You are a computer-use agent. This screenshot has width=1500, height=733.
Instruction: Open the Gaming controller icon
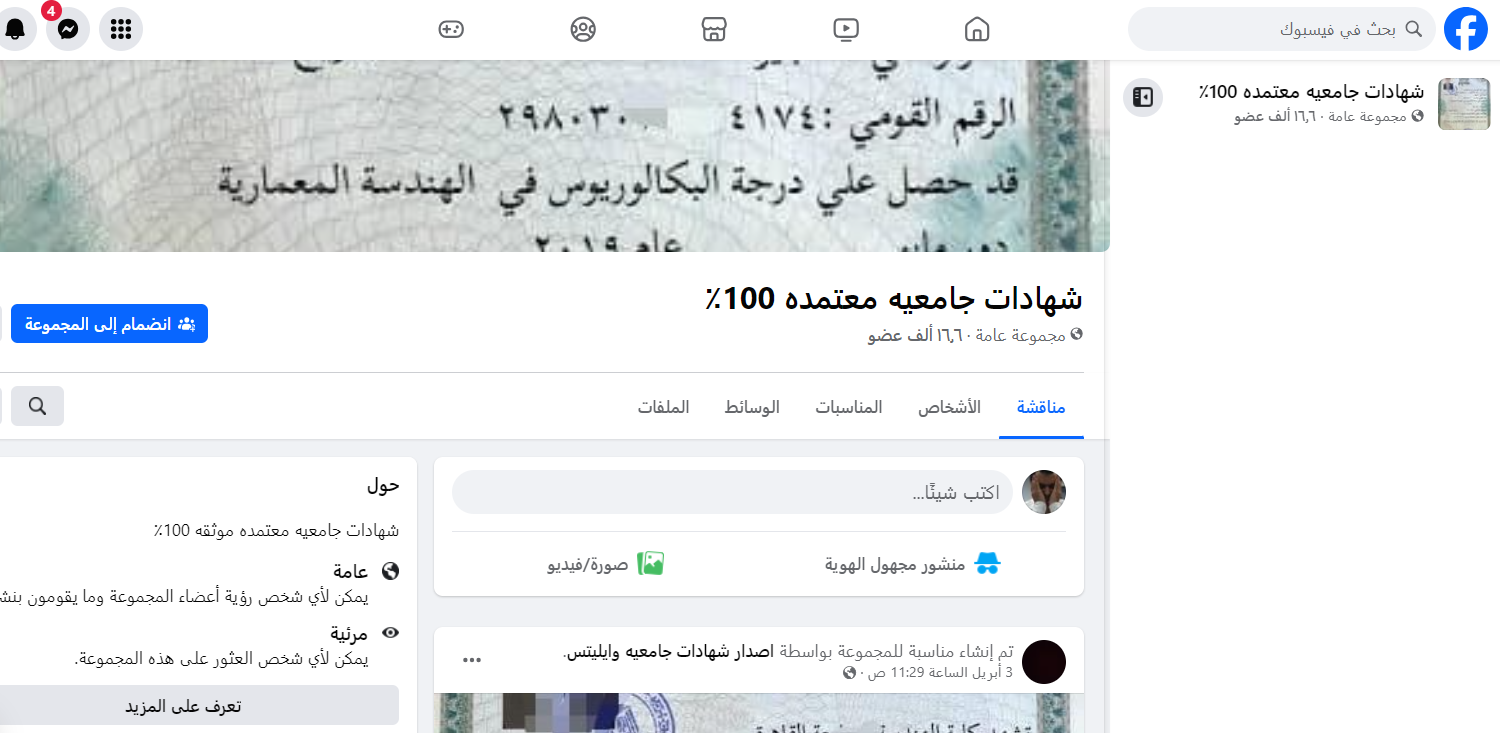point(451,29)
